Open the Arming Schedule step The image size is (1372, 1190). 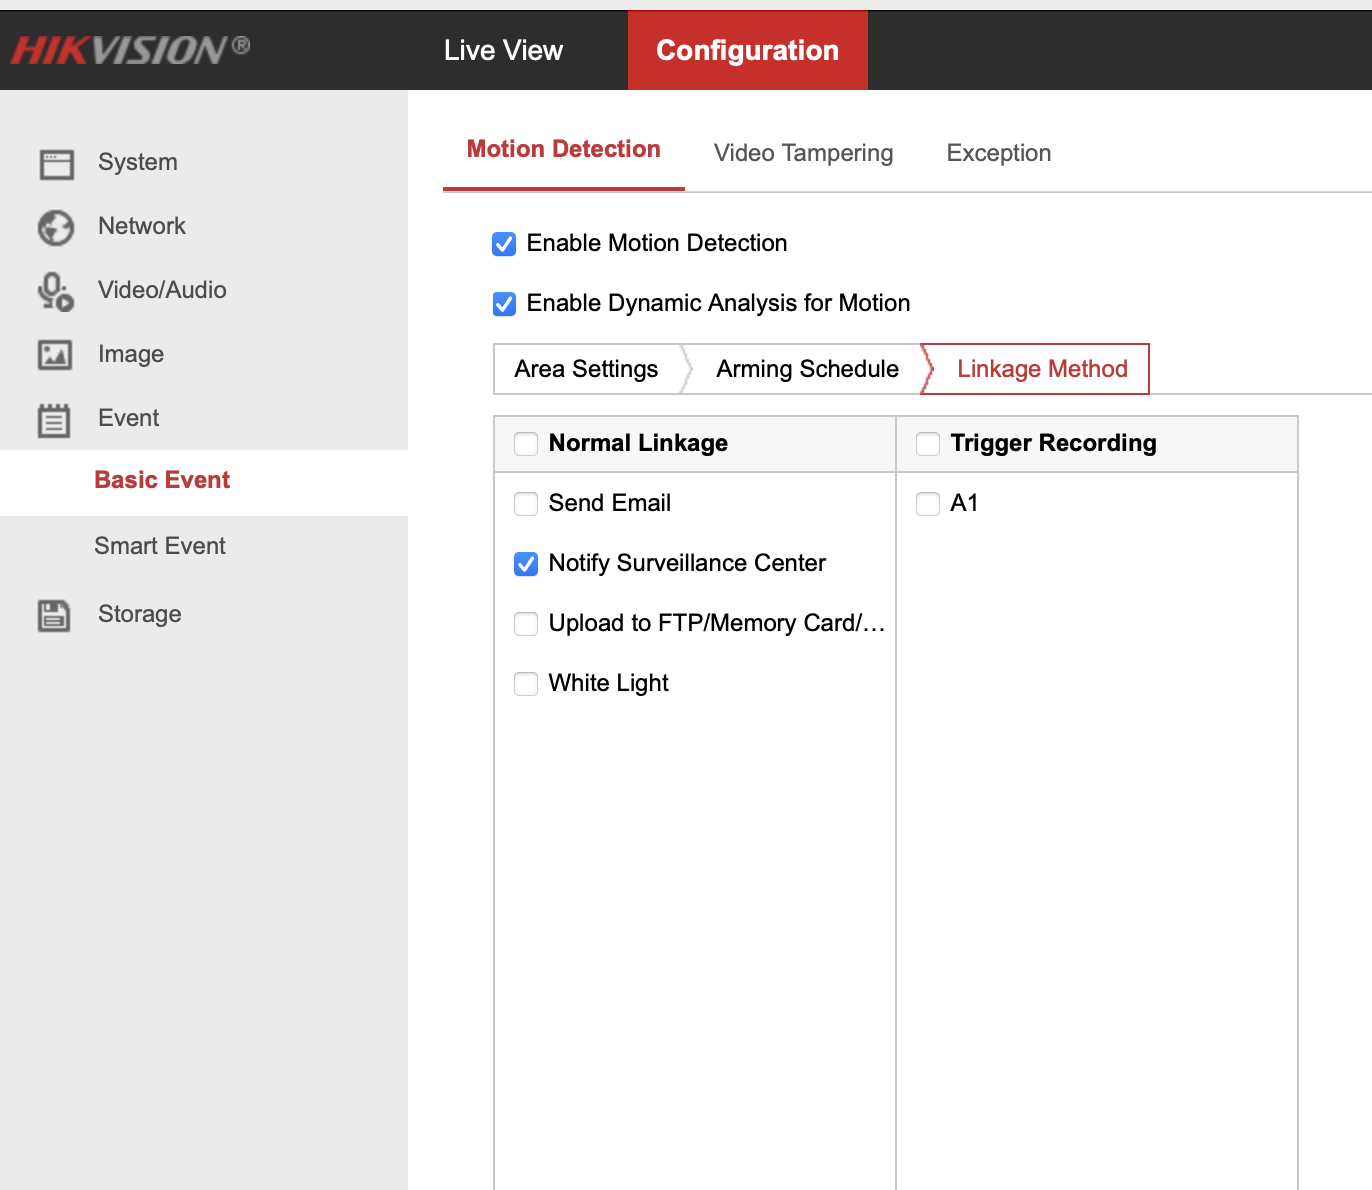pyautogui.click(x=807, y=369)
